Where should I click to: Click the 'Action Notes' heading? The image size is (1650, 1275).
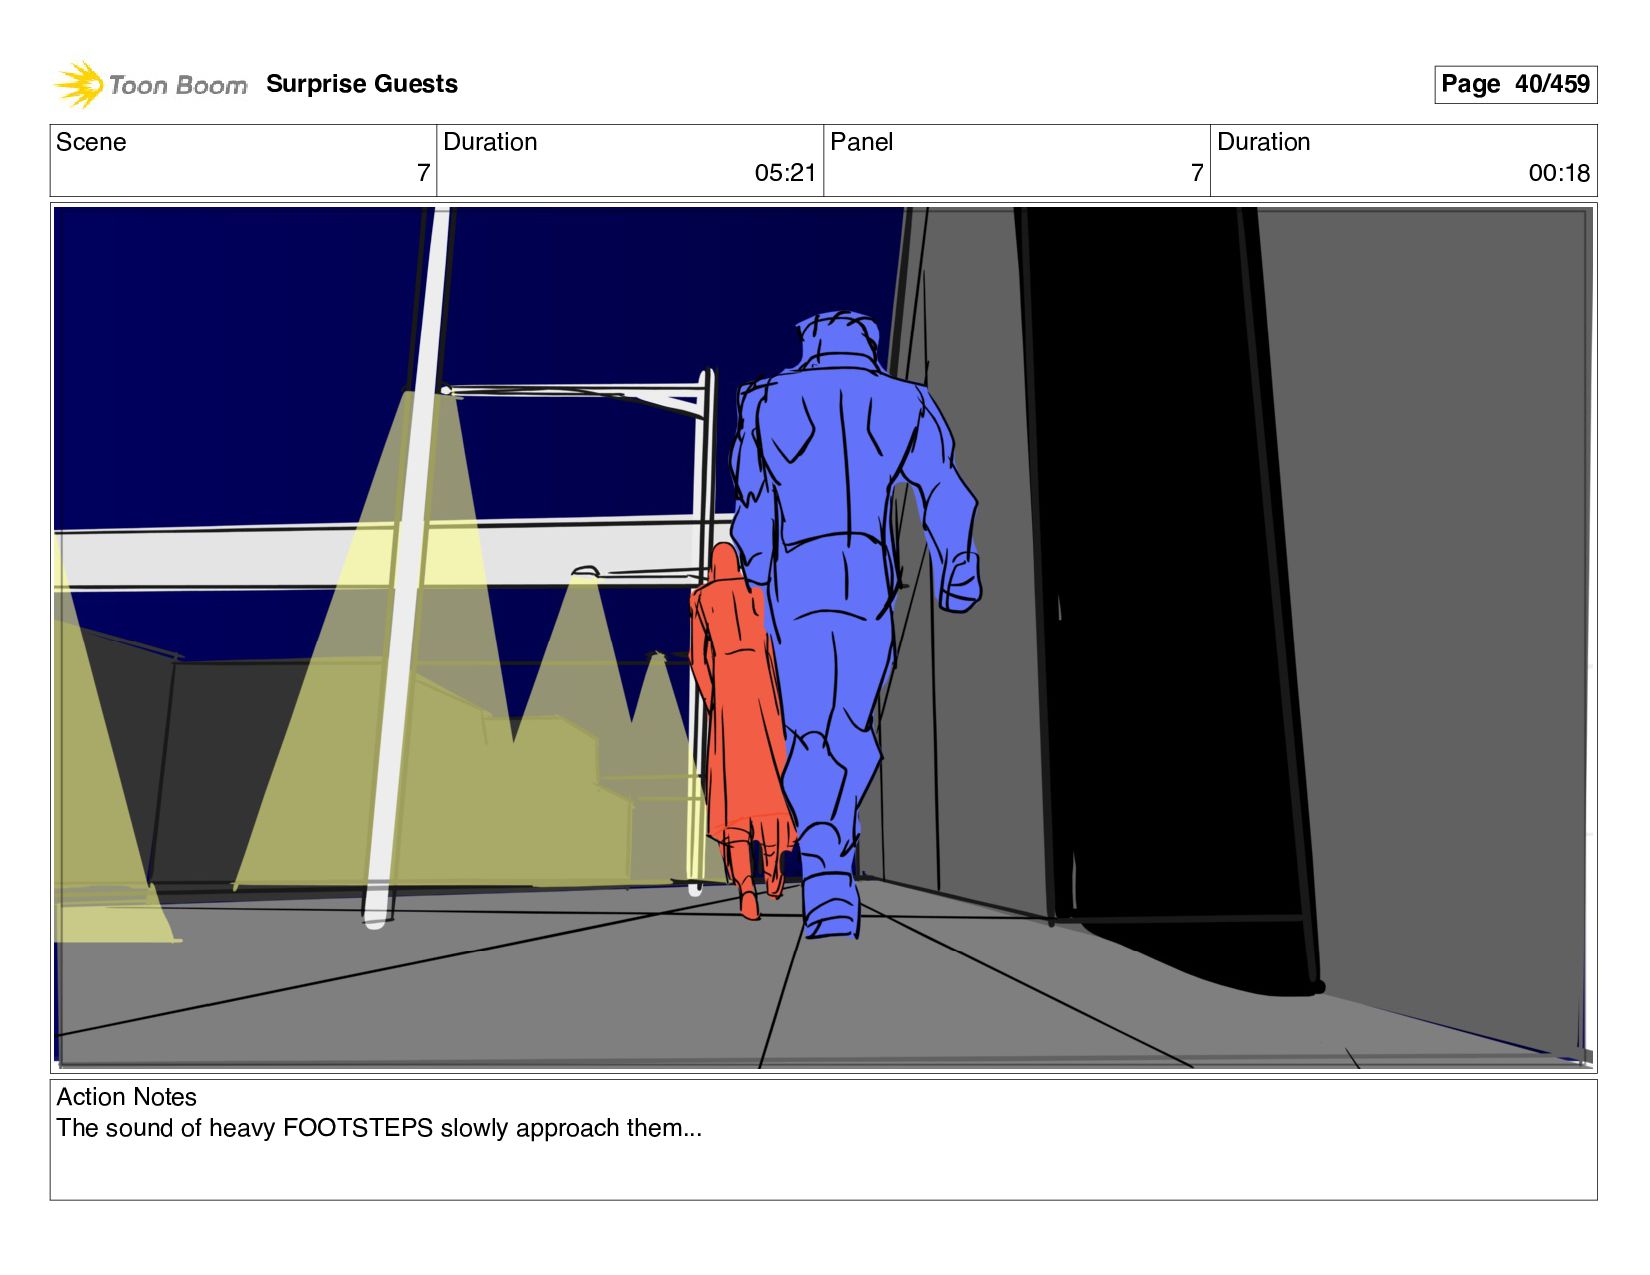[x=126, y=1097]
